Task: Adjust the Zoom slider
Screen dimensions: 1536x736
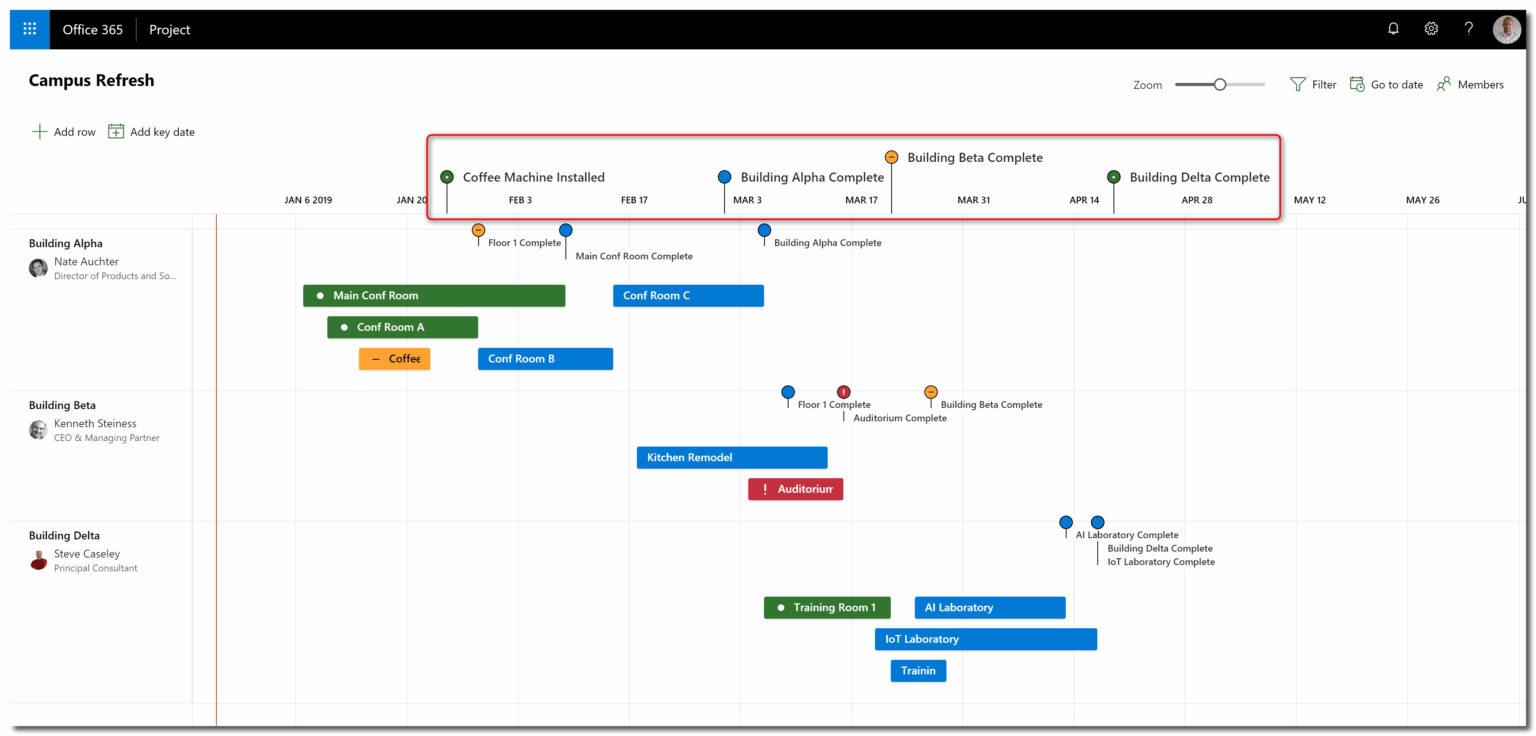Action: coord(1218,85)
